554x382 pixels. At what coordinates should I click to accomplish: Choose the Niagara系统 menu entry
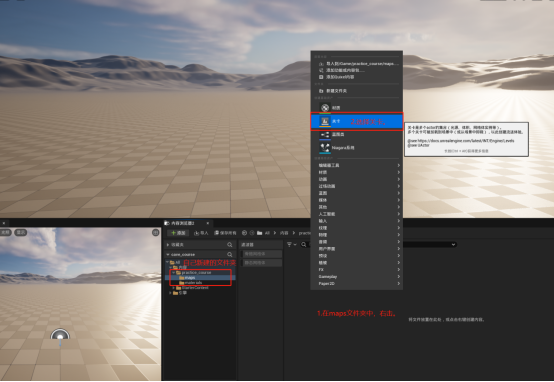click(x=356, y=148)
